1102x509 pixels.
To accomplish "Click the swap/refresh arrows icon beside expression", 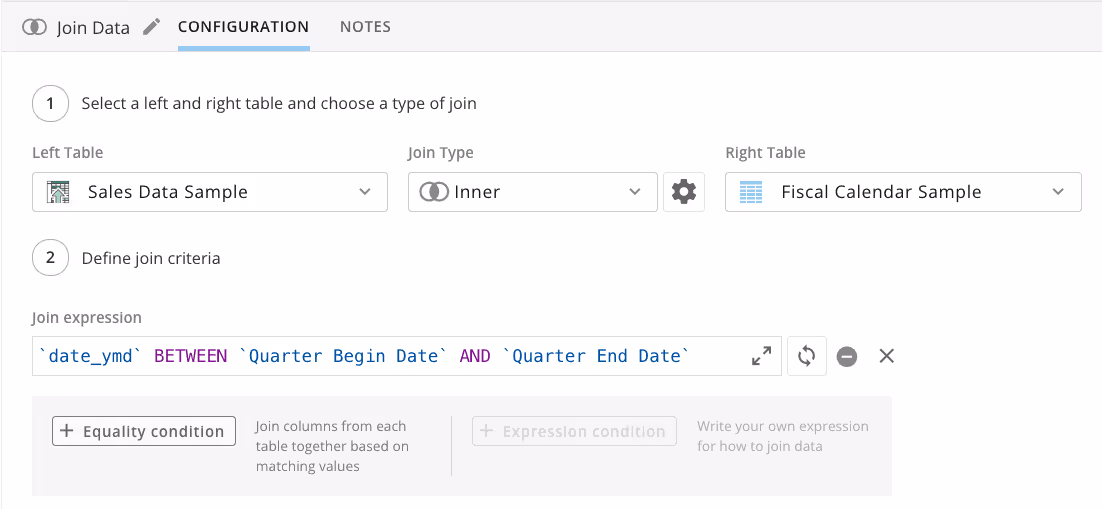I will [807, 356].
